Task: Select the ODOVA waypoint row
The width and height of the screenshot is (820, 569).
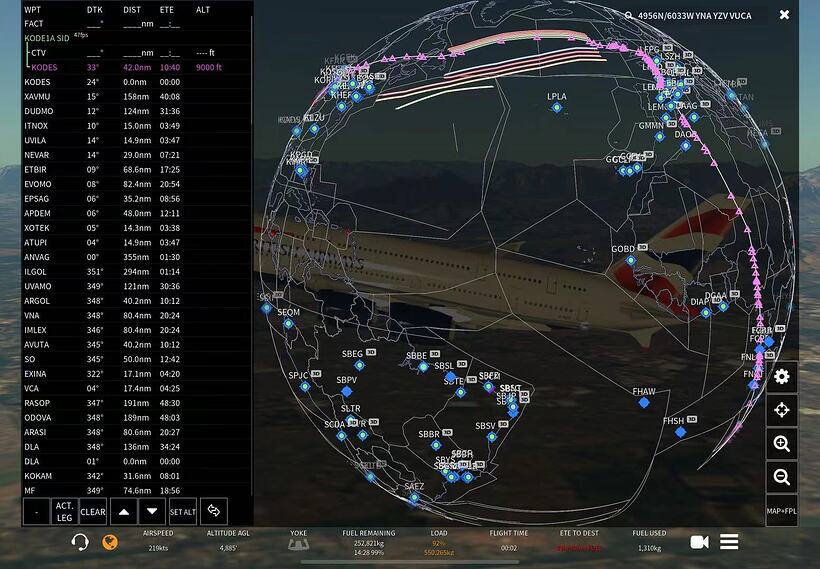Action: (x=136, y=418)
